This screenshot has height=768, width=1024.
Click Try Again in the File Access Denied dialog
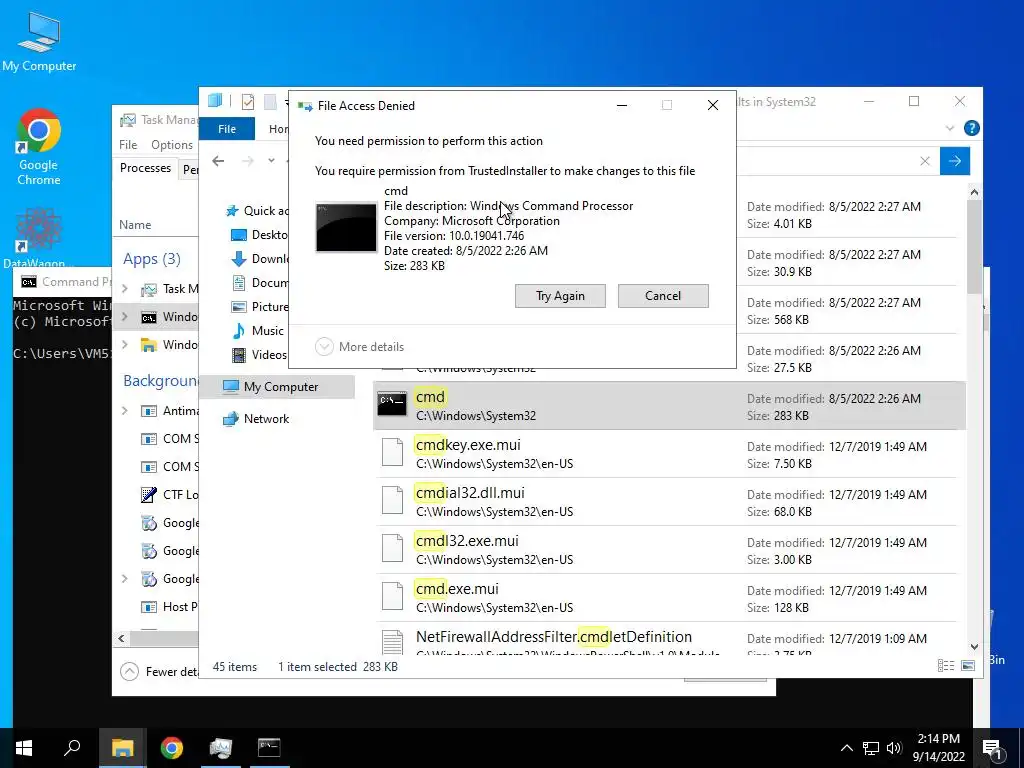[560, 296]
